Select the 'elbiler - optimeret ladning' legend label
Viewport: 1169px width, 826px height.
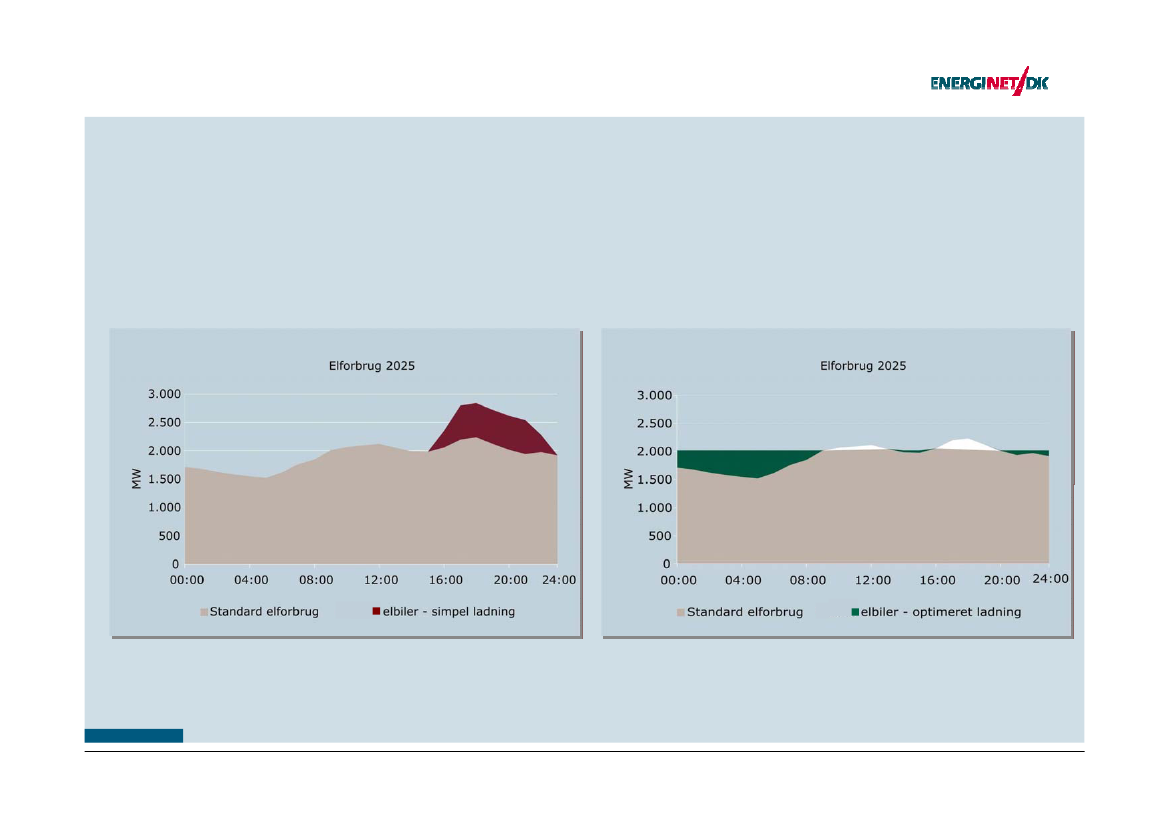pos(942,612)
